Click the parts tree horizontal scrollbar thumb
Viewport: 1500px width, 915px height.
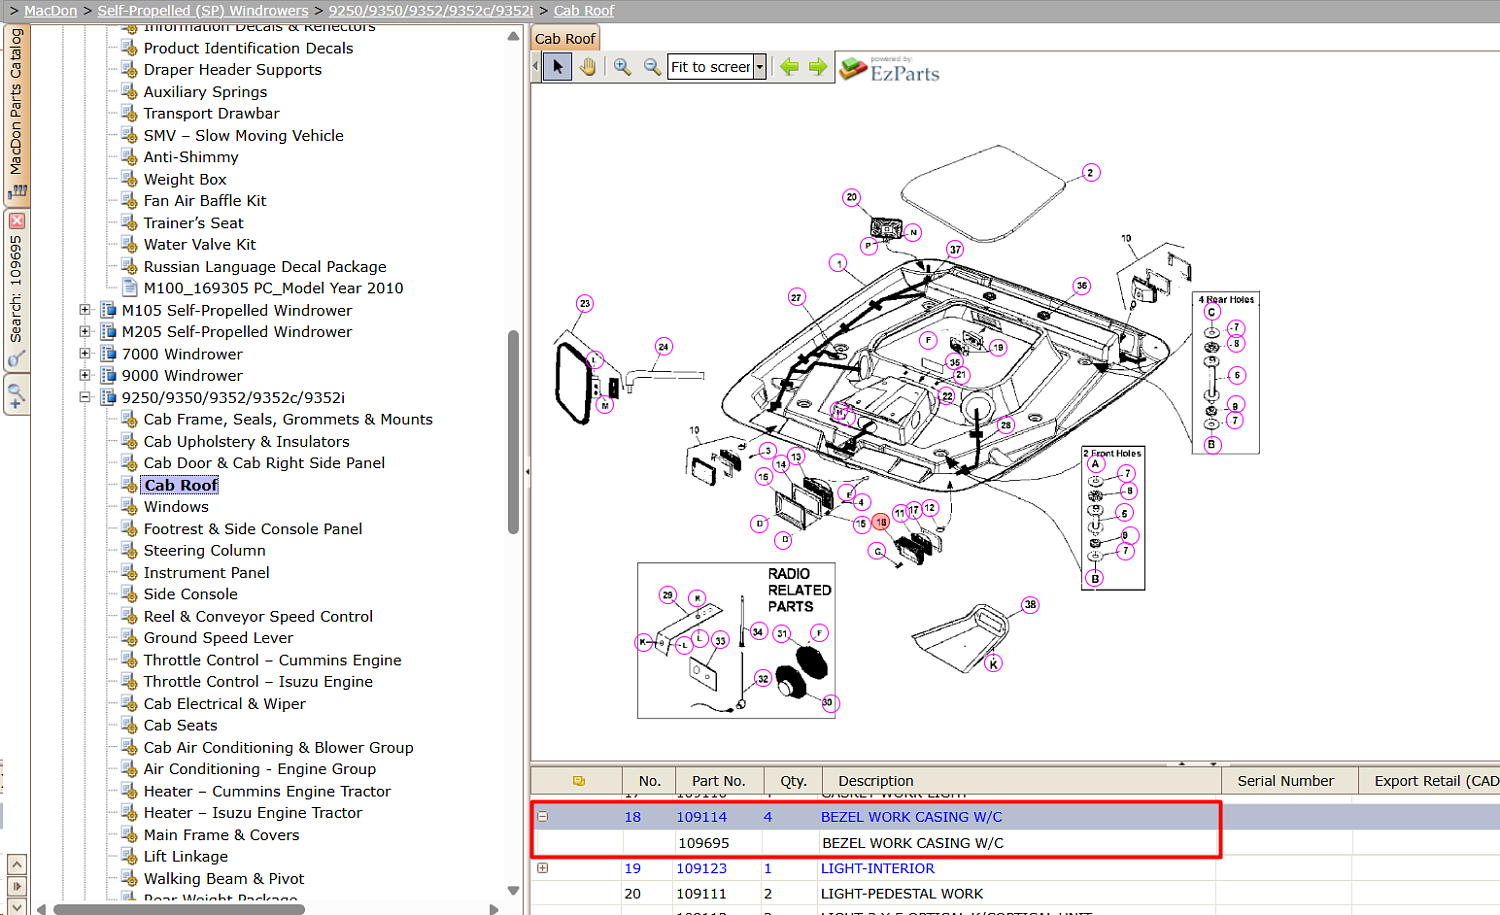pyautogui.click(x=179, y=909)
